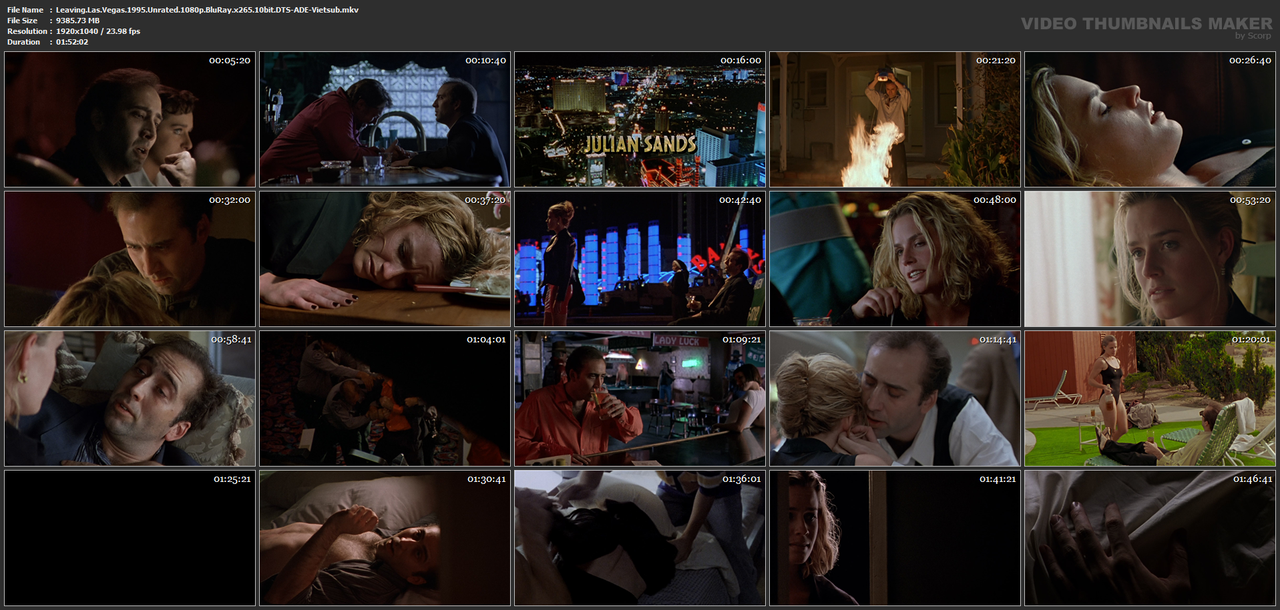The height and width of the screenshot is (610, 1280).
Task: Select the thumbnail stamped 01:36:01
Action: 640,537
